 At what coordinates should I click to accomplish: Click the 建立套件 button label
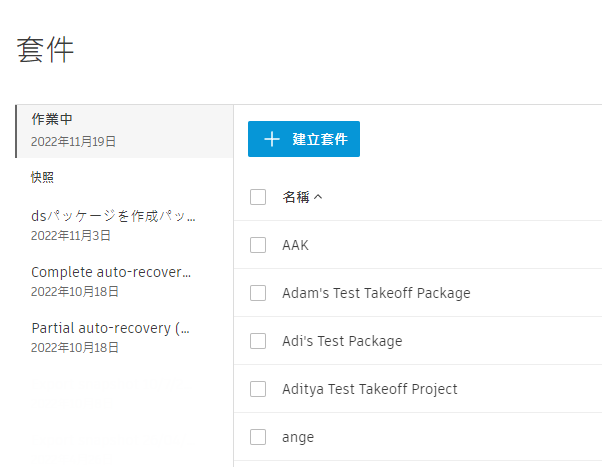pos(320,139)
